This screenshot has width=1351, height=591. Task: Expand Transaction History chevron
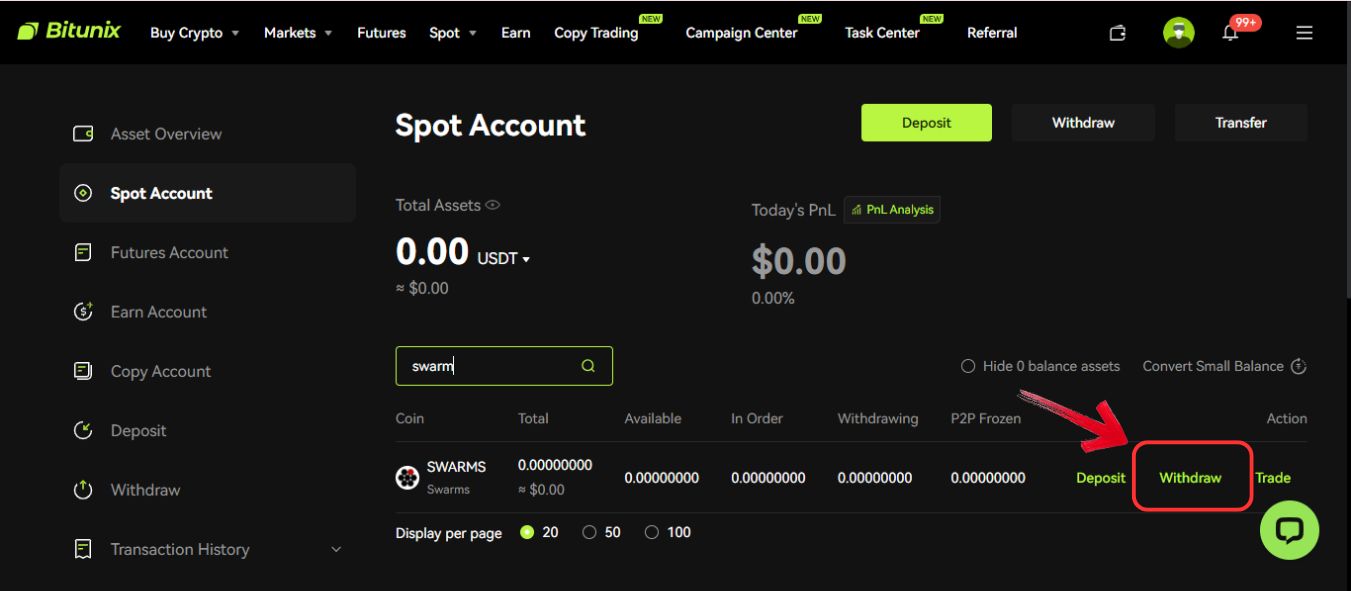[336, 550]
